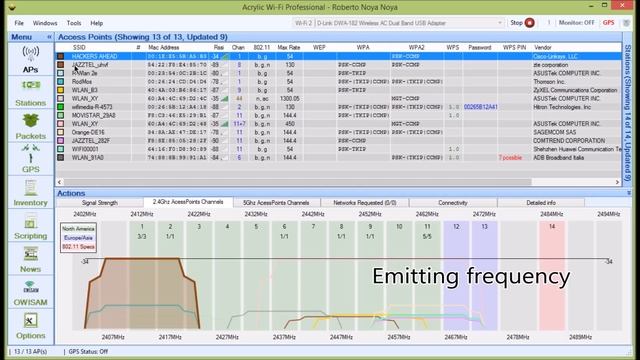
Task: Expand the Stations side panel
Action: pos(628,112)
